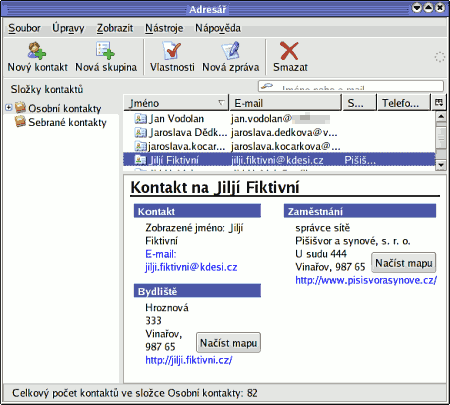Sort contacts by the E-mail column header
The width and height of the screenshot is (450, 405).
(x=286, y=103)
